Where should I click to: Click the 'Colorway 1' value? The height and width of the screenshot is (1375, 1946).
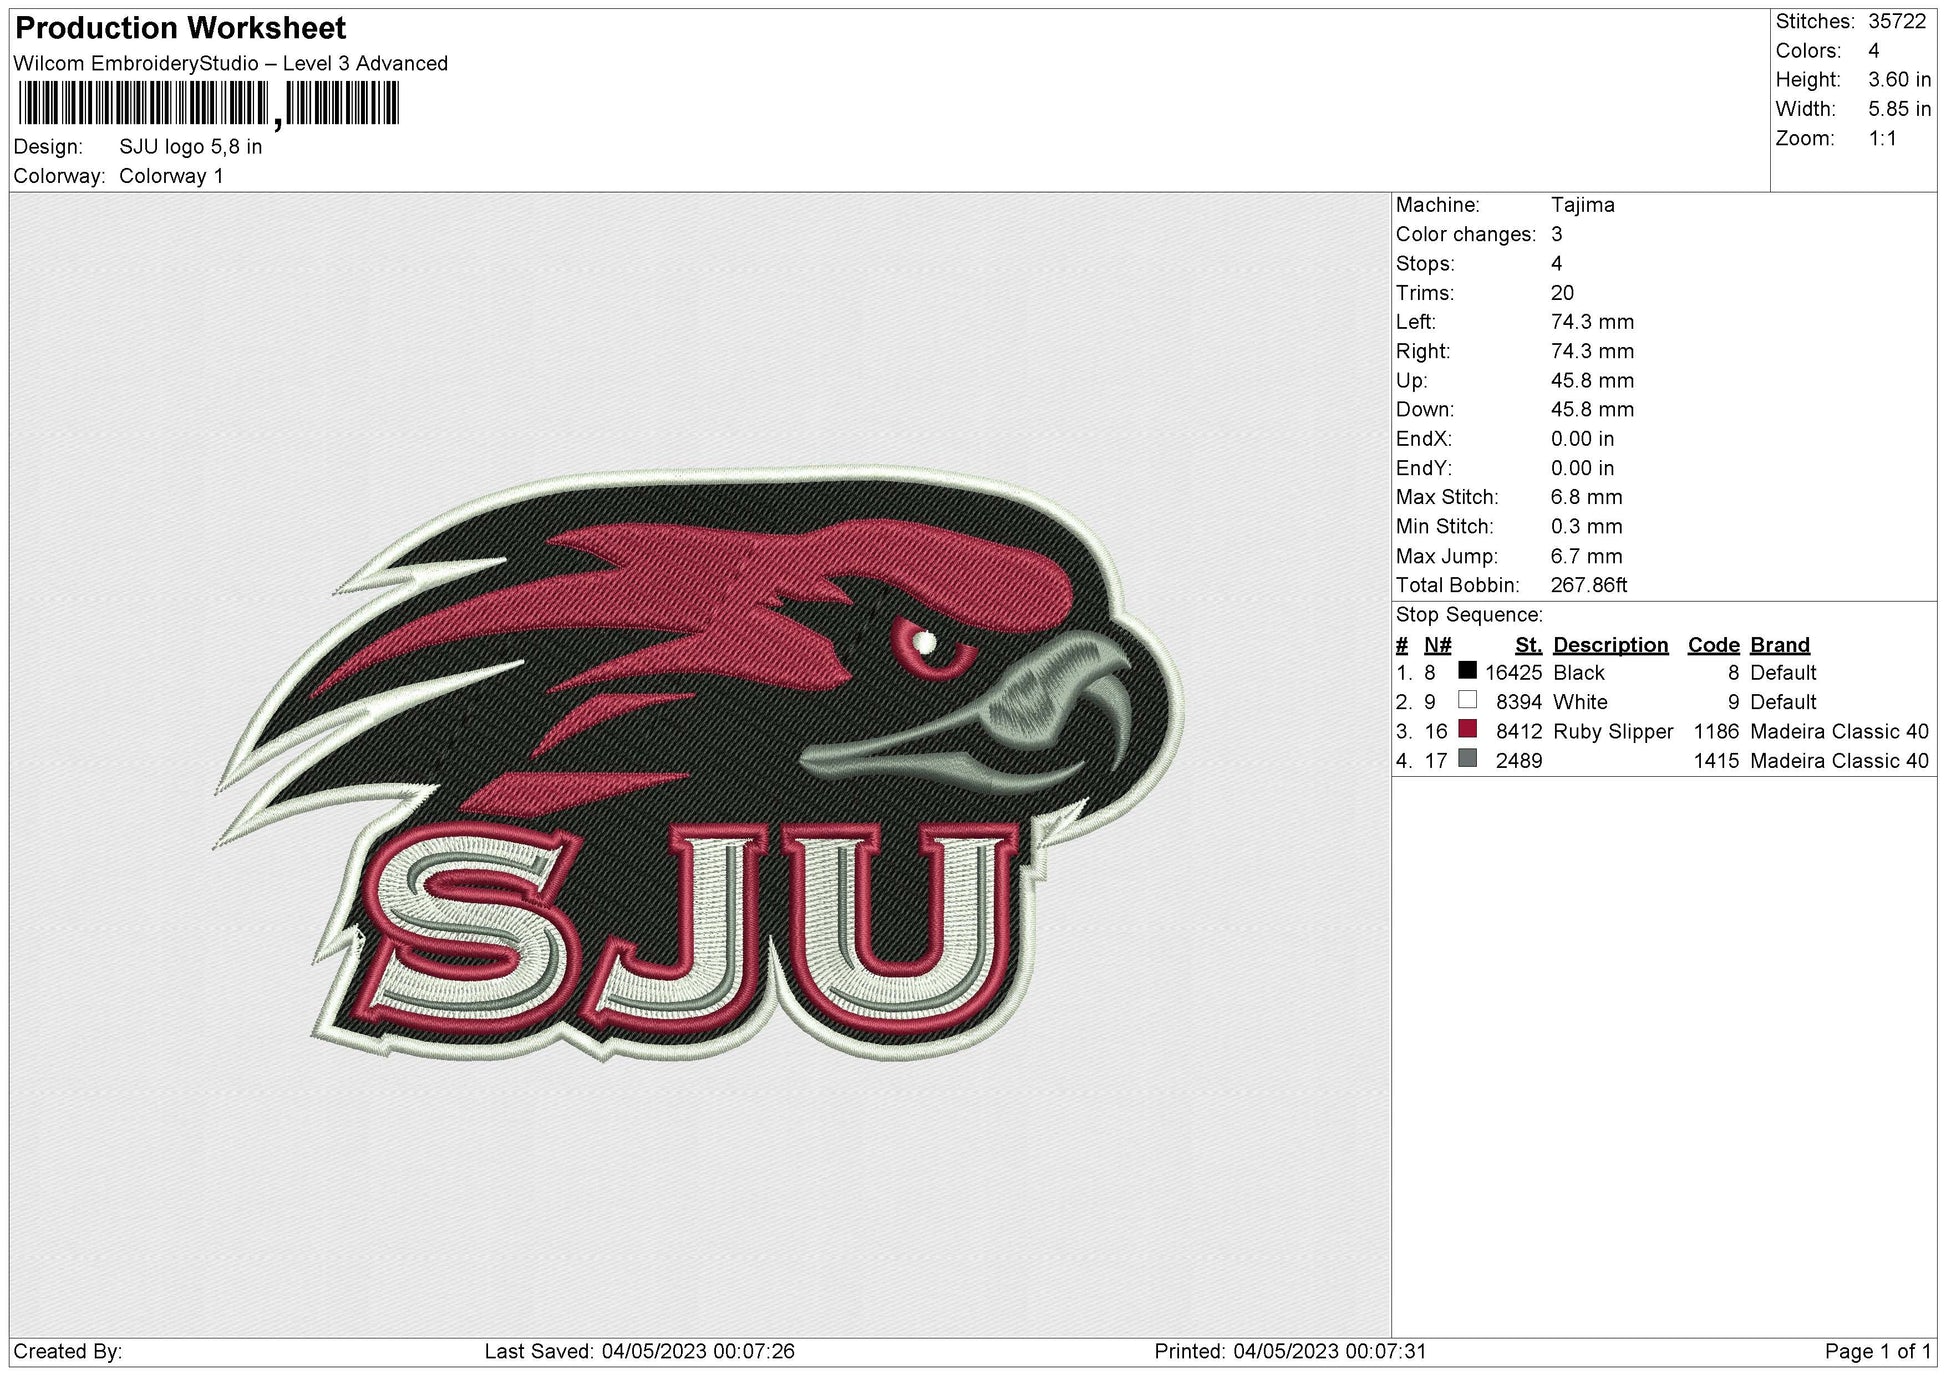click(171, 176)
